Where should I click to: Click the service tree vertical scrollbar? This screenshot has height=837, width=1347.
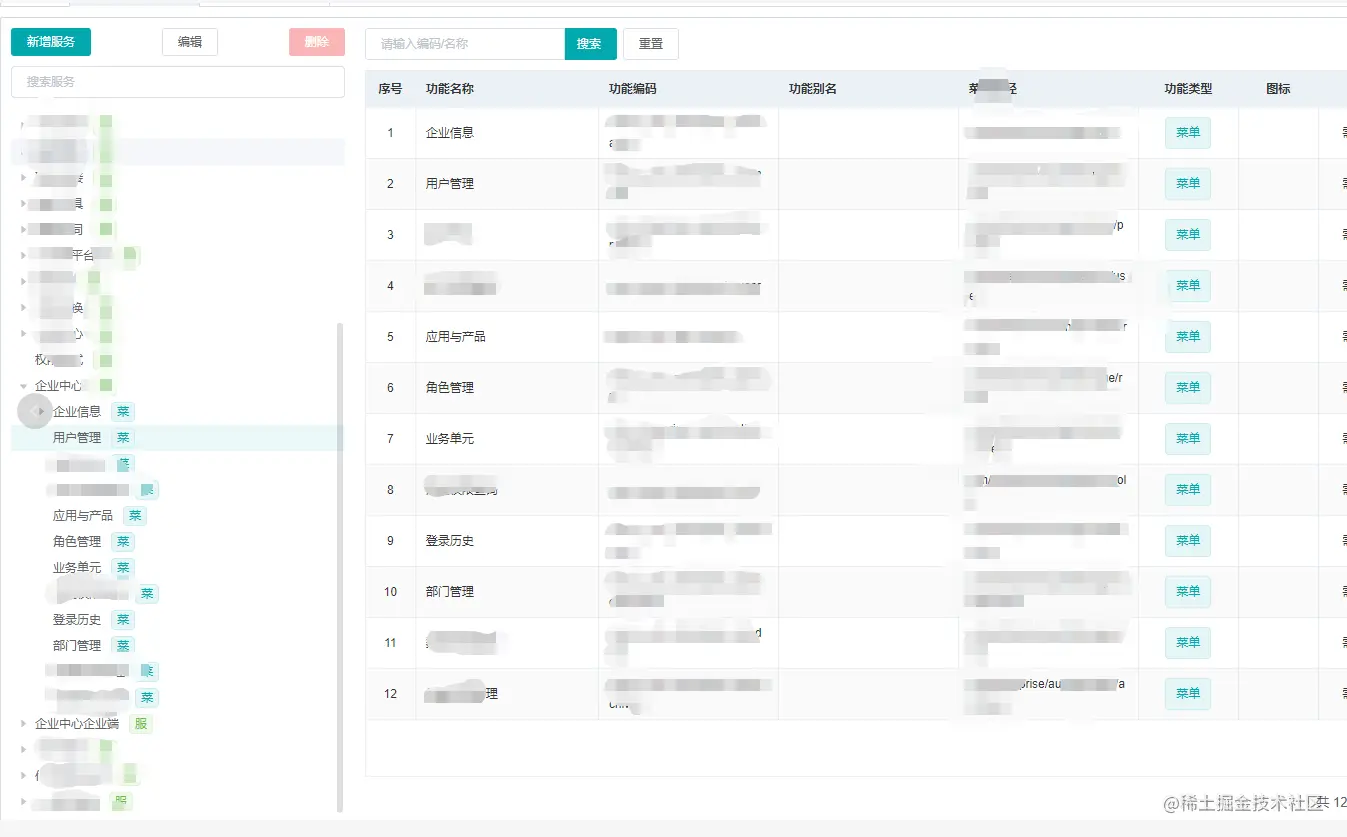[341, 566]
